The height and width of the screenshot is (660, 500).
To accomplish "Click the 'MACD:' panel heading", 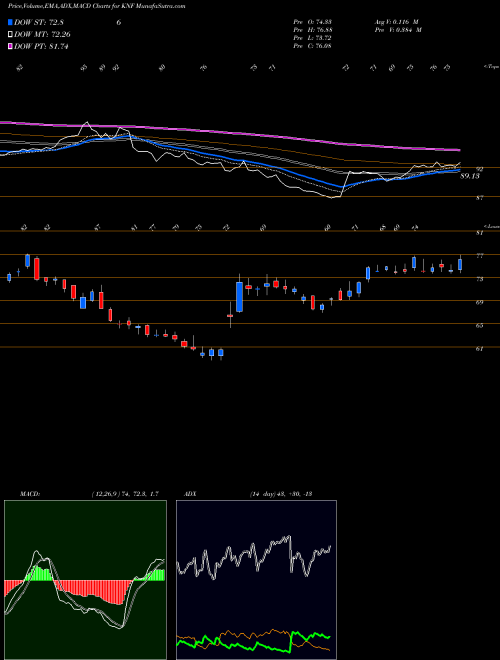I will click(30, 494).
